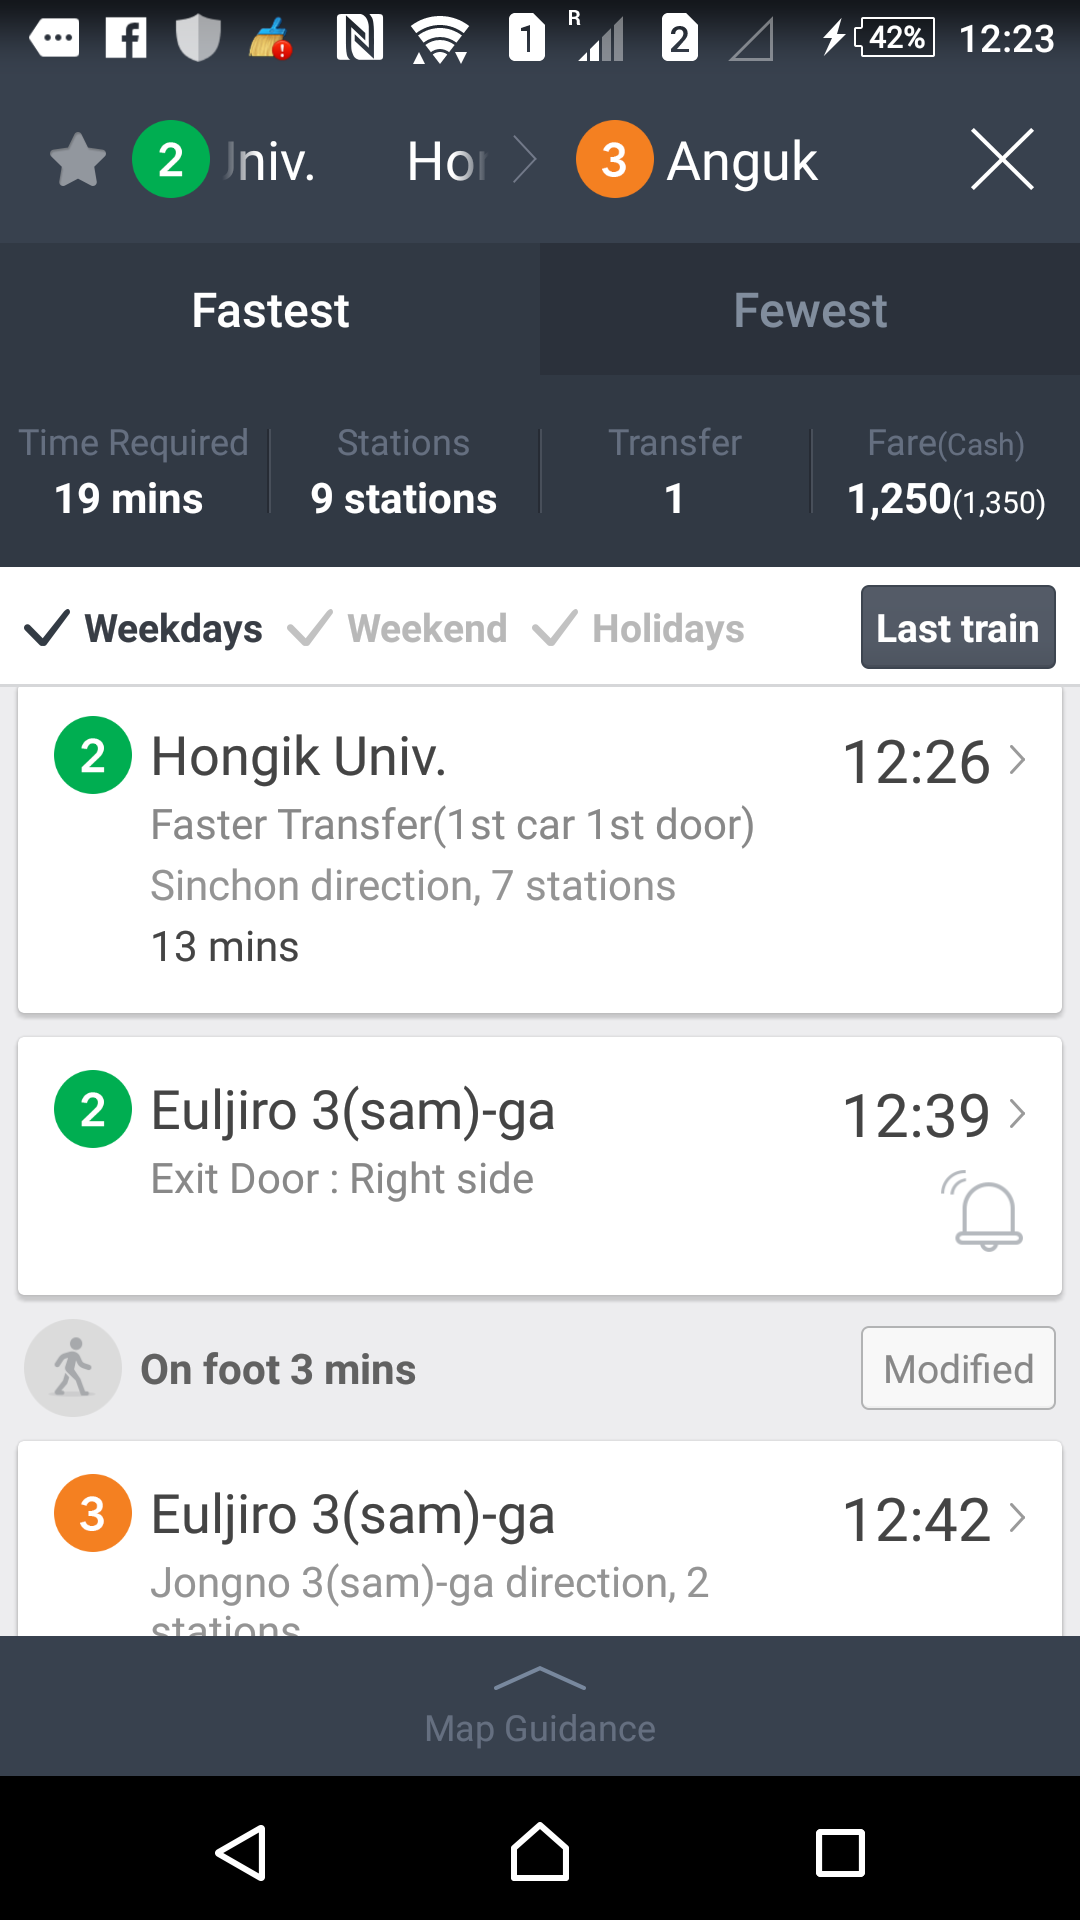This screenshot has height=1920, width=1080.
Task: Select the Holidays schedule option
Action: 640,628
